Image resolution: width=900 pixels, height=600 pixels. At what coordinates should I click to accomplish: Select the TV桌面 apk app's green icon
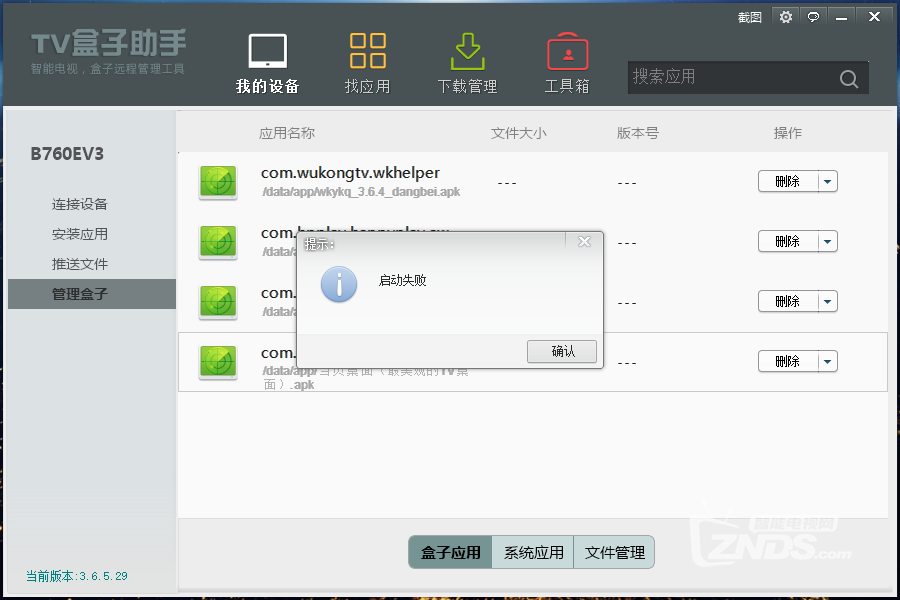coord(218,362)
